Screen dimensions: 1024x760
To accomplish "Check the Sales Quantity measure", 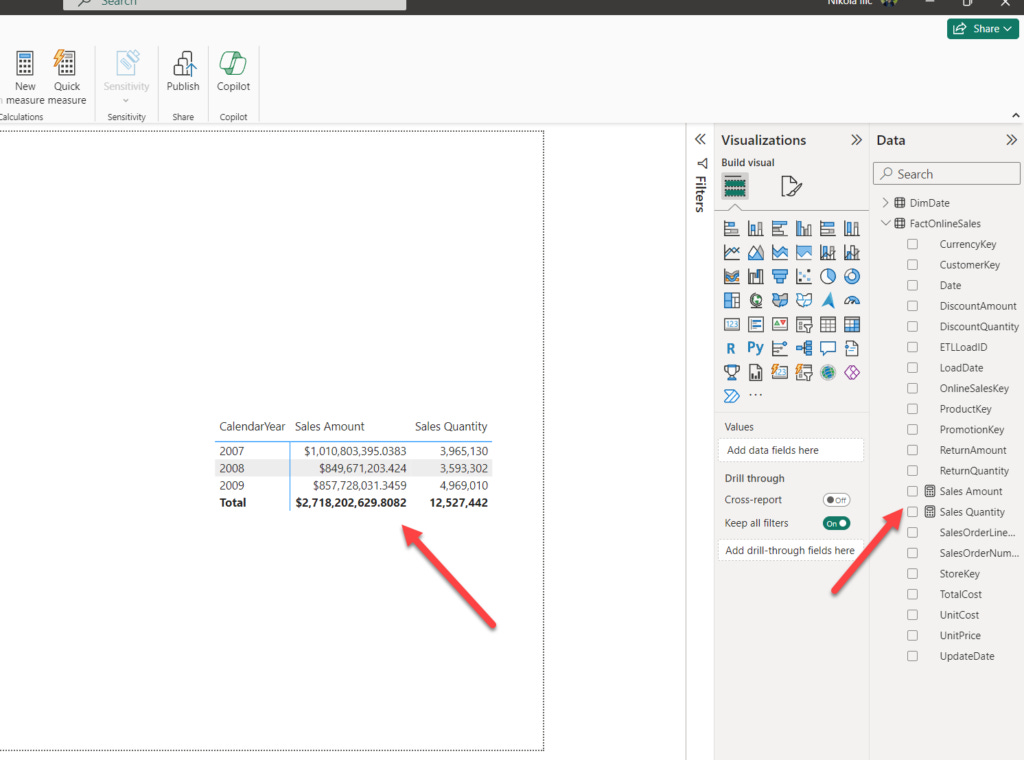I will pyautogui.click(x=912, y=512).
